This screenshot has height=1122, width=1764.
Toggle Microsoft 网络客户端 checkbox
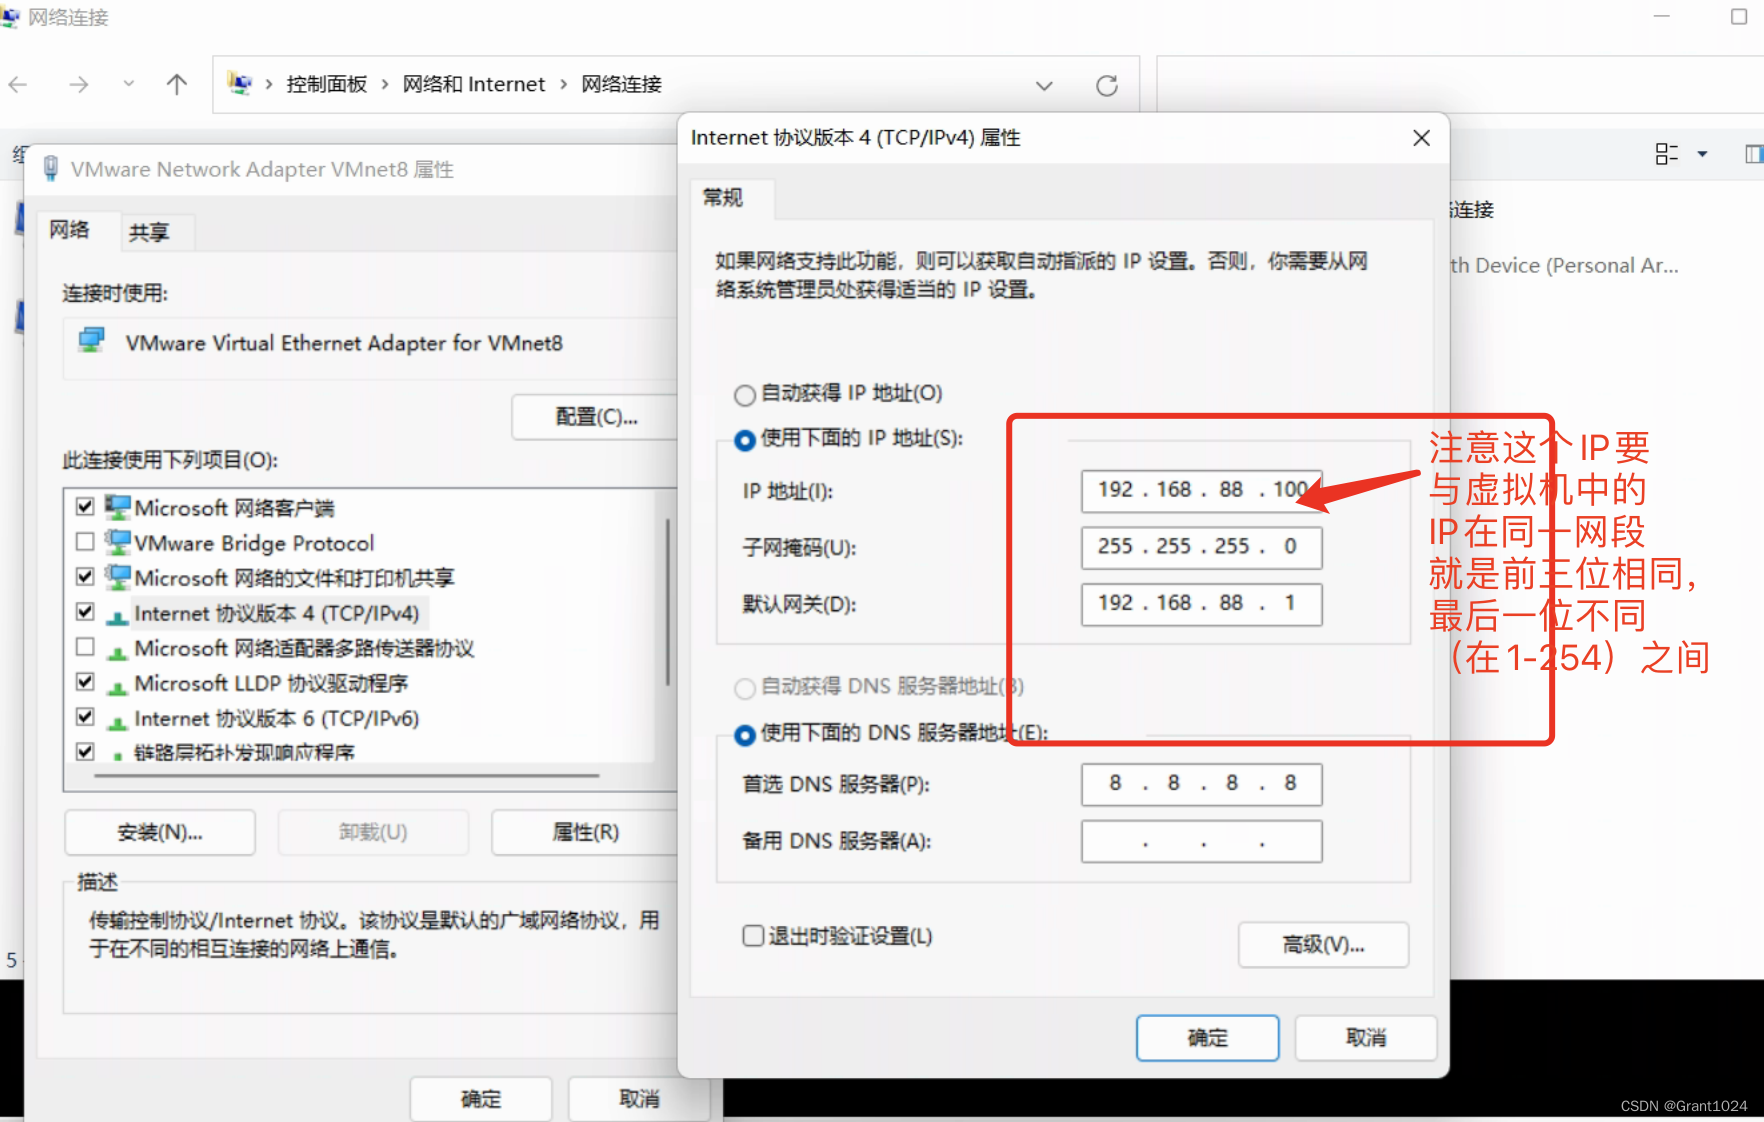pyautogui.click(x=85, y=506)
